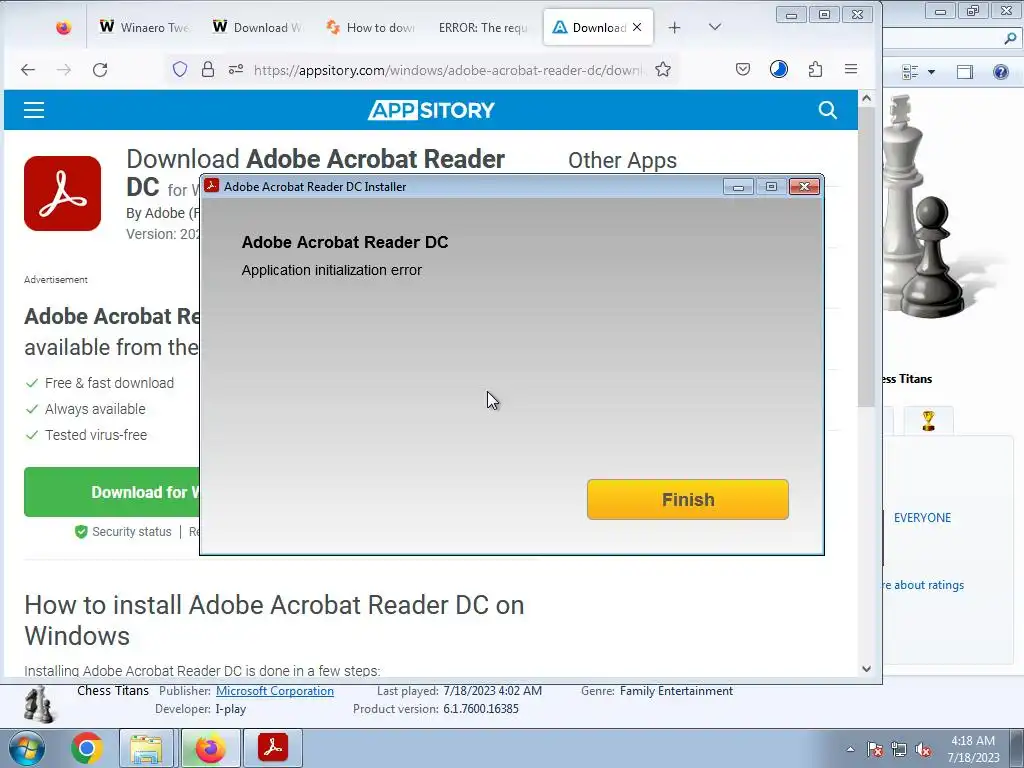Click the Firefox taskbar button
This screenshot has height=768, width=1024.
210,748
